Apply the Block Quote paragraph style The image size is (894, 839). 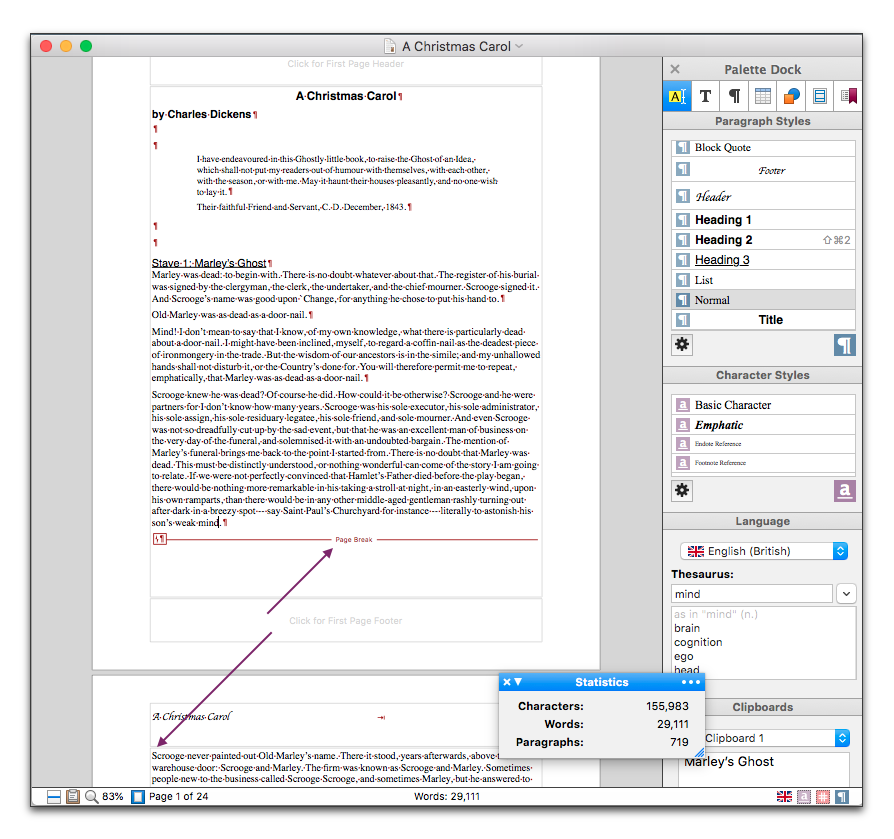(x=763, y=148)
